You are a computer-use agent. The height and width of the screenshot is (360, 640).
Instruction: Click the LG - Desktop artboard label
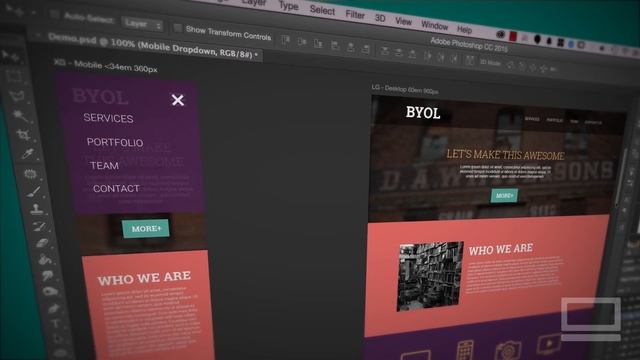[x=405, y=89]
